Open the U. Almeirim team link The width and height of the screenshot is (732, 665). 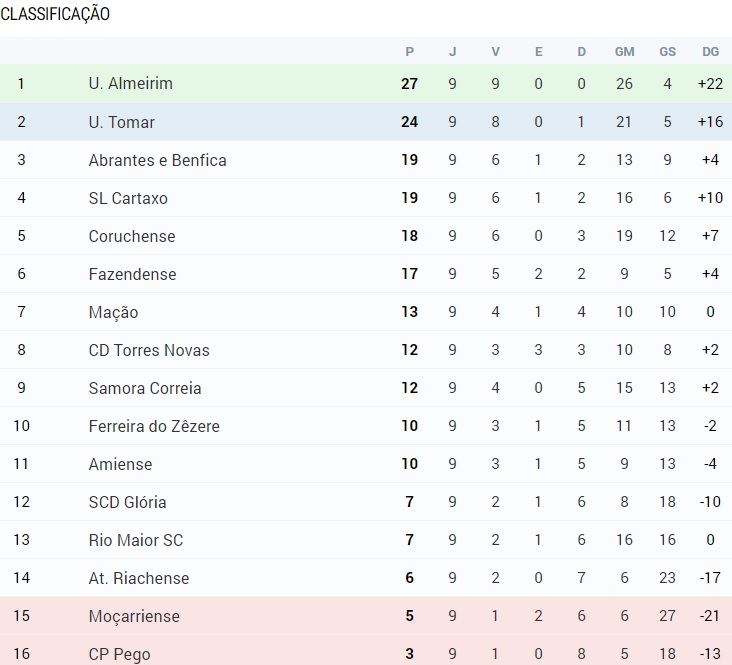[x=131, y=84]
